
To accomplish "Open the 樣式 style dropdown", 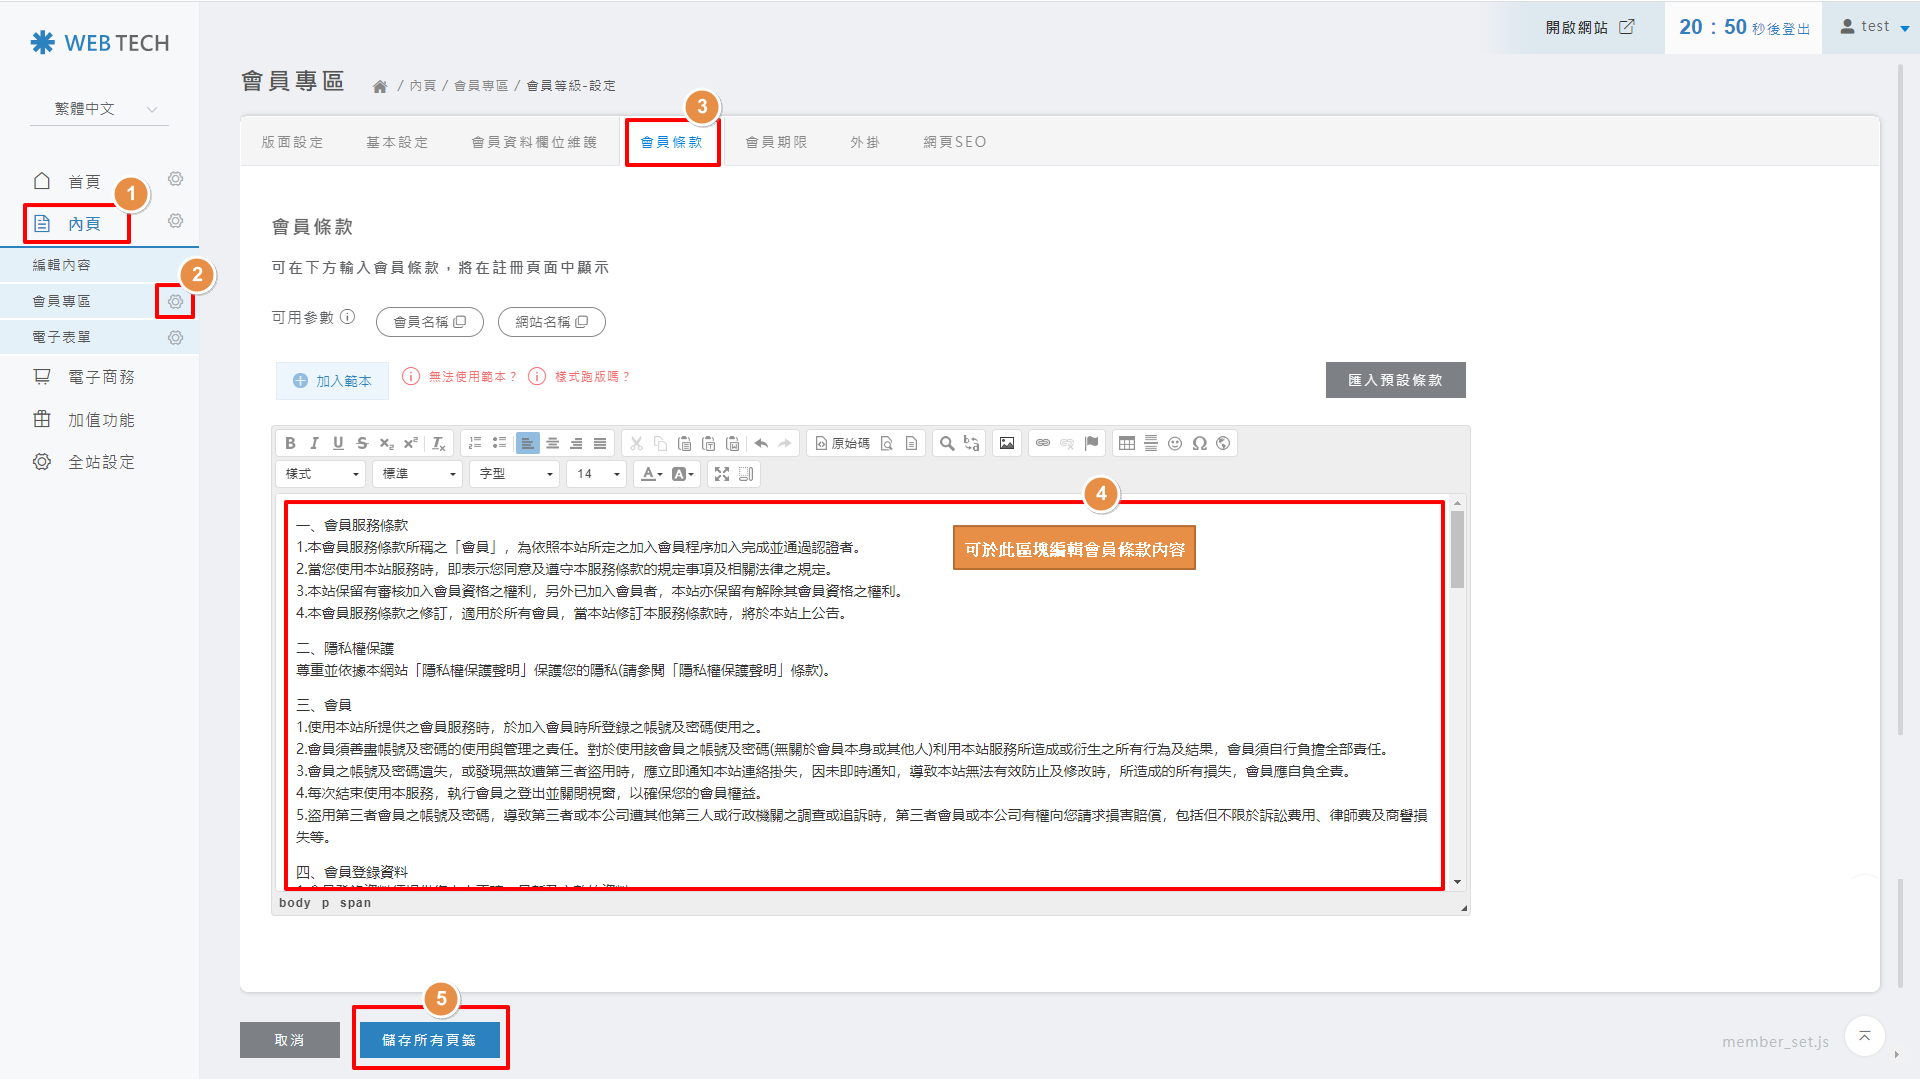I will pos(321,475).
